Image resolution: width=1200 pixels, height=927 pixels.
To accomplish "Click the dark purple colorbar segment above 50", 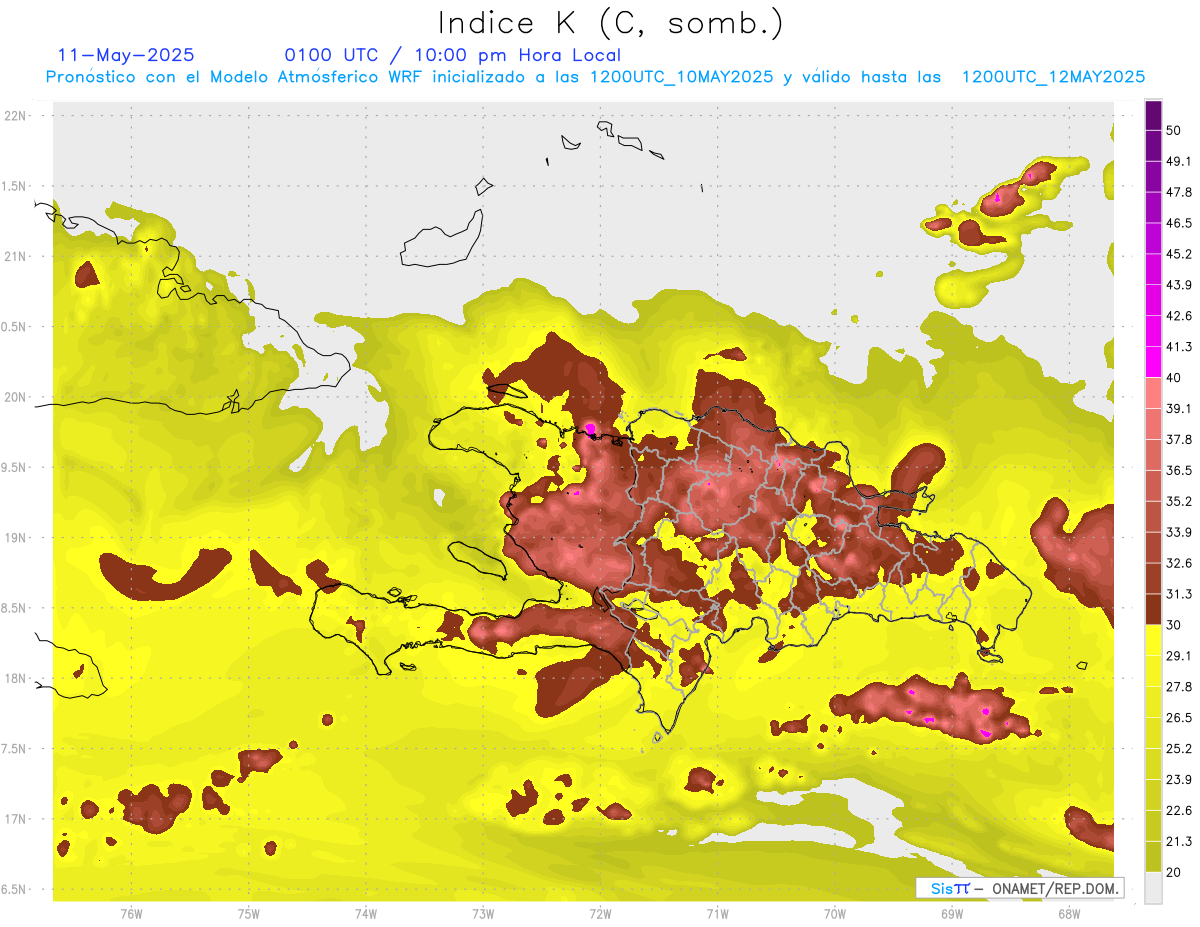I will [x=1153, y=116].
